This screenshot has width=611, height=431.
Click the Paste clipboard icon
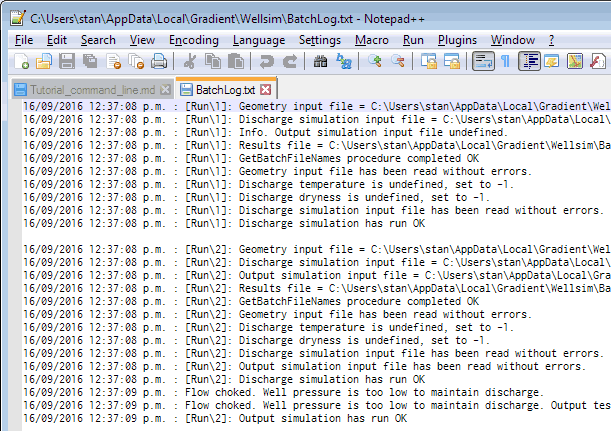point(236,61)
